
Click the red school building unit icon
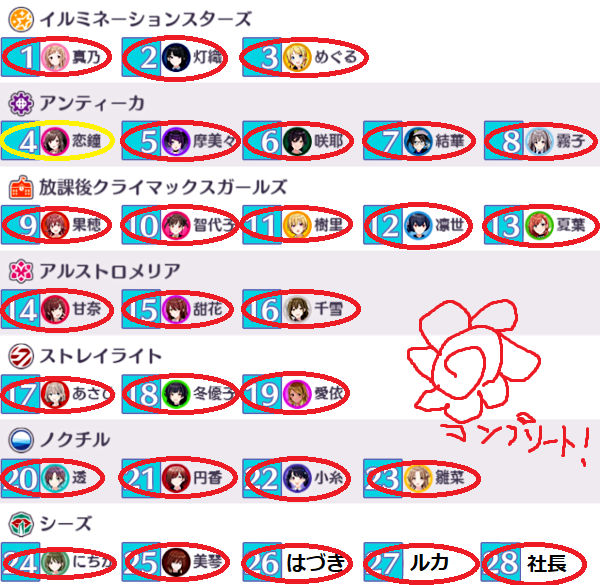(21, 187)
